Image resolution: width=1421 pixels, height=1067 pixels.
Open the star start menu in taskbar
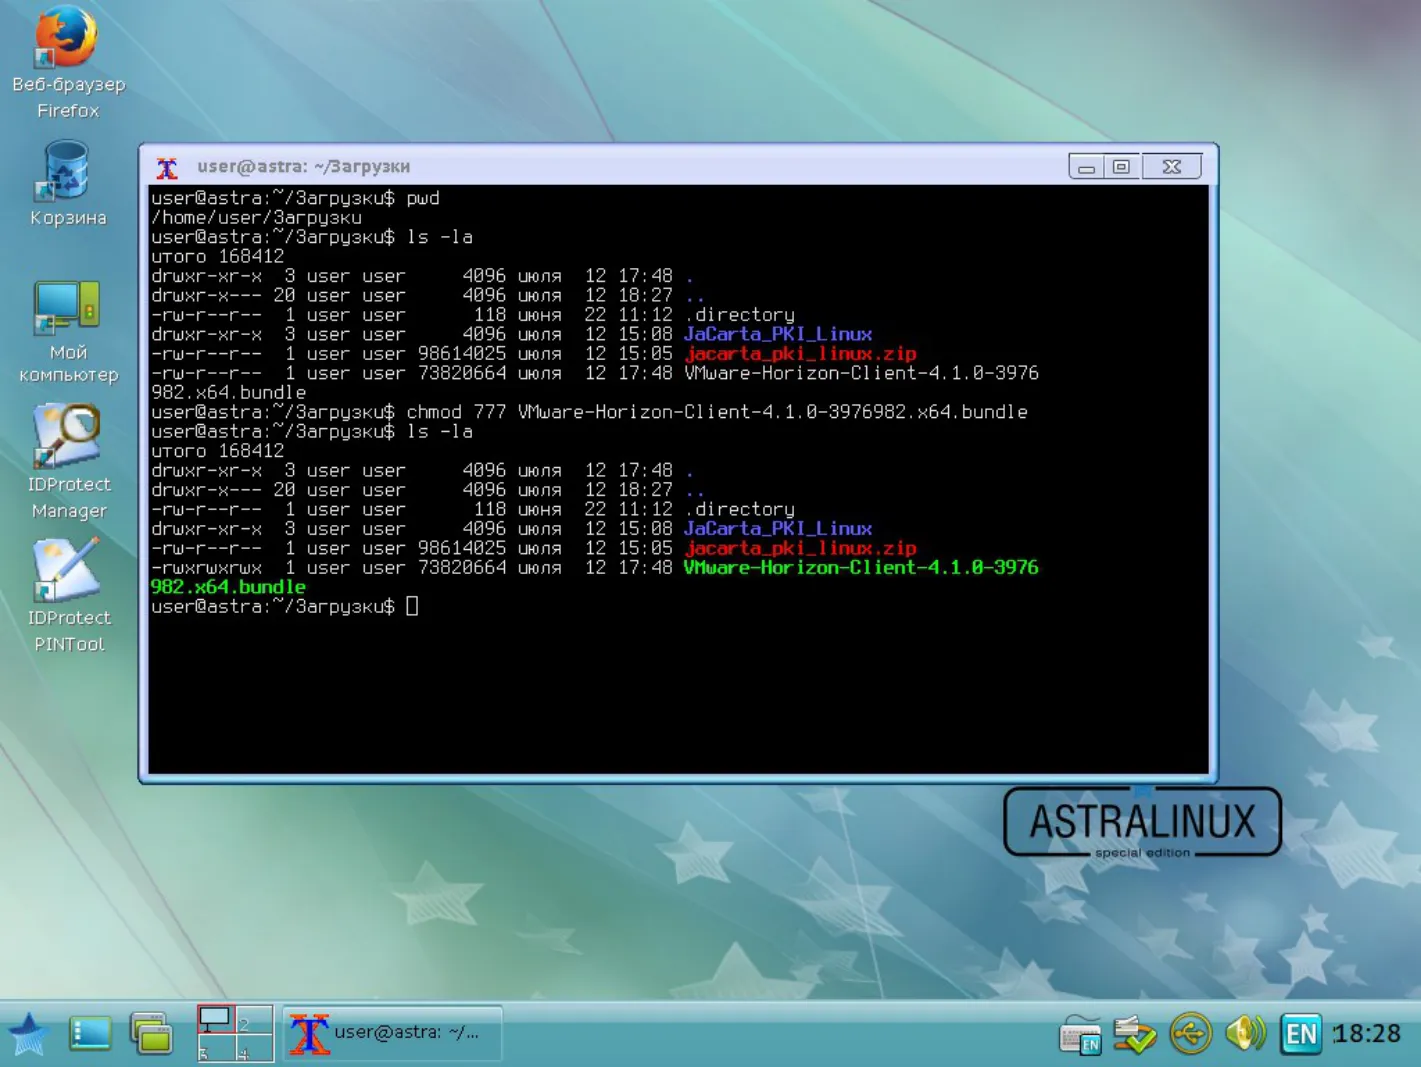[28, 1034]
